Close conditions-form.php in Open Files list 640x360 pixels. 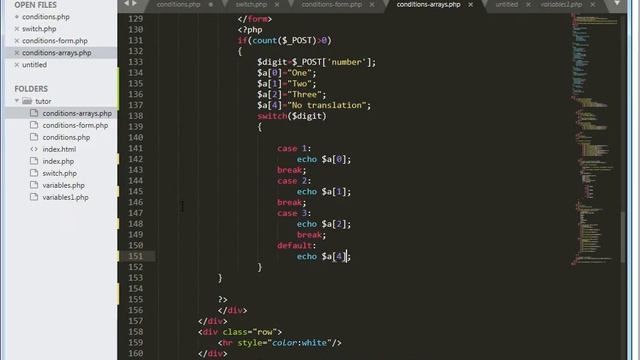point(17,41)
